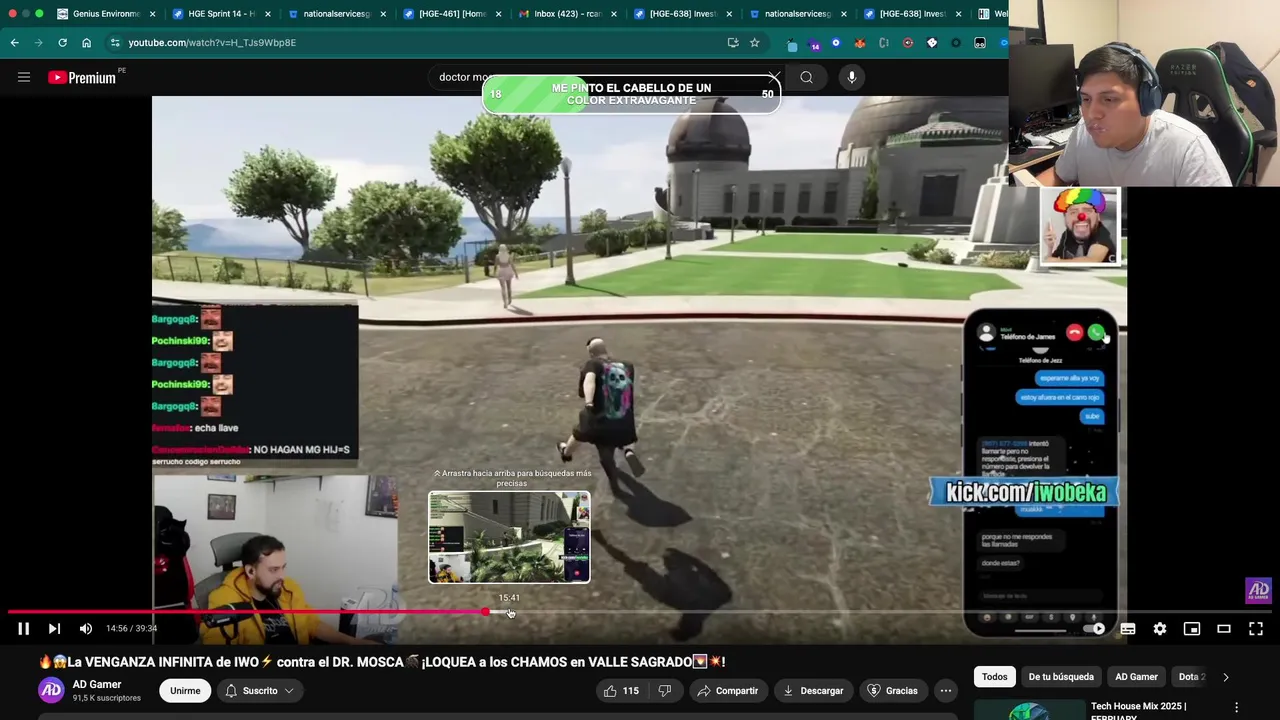Open the AD Gamer channel name link

pos(97,684)
